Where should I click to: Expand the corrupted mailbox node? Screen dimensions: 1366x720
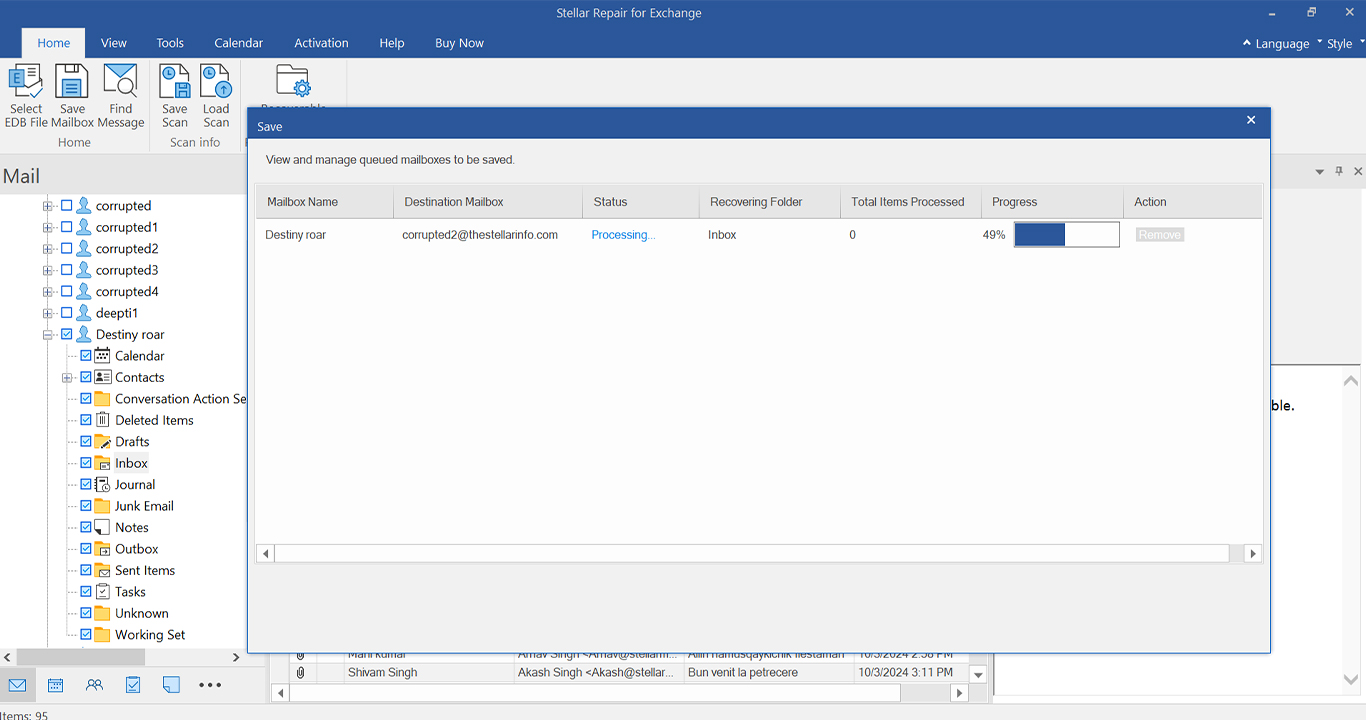click(48, 205)
